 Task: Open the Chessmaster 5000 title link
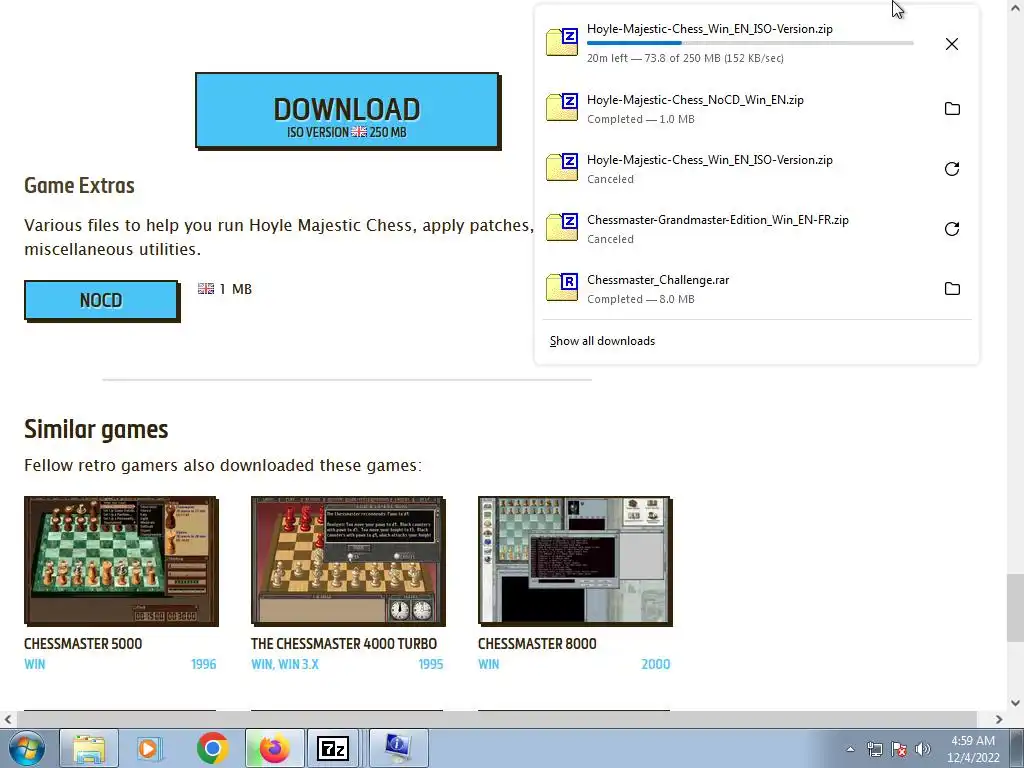pos(83,644)
